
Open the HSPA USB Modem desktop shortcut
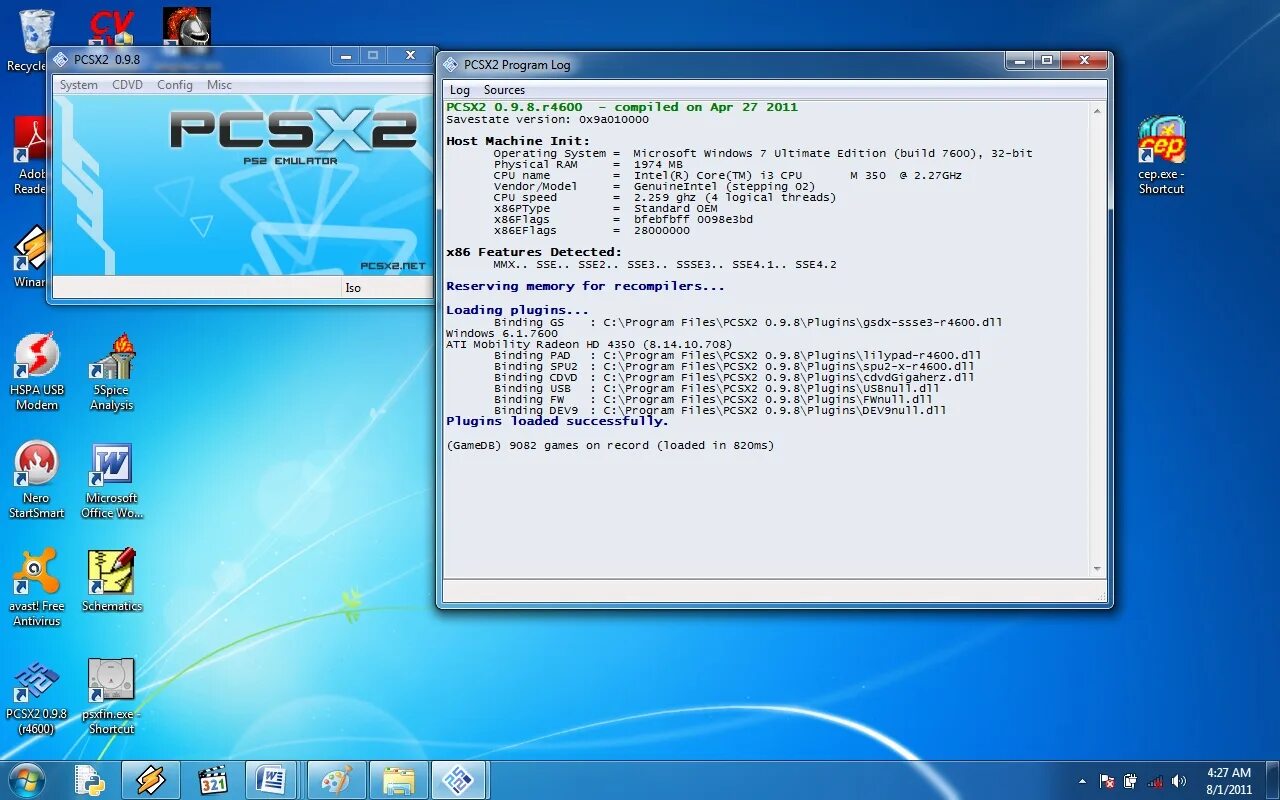37,372
